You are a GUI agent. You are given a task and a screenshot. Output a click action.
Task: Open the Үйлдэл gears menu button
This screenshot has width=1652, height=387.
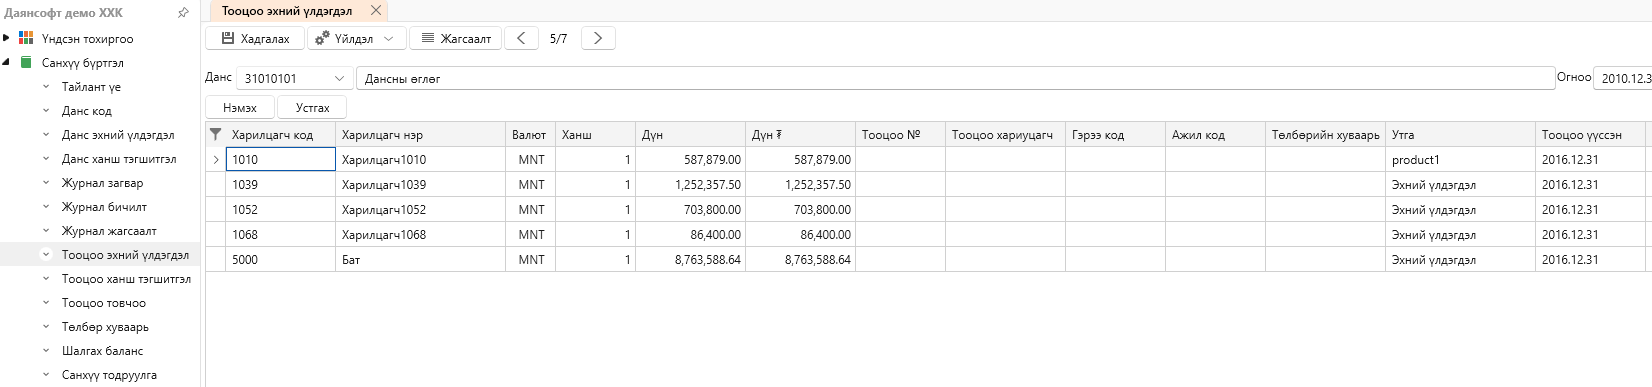coord(355,38)
